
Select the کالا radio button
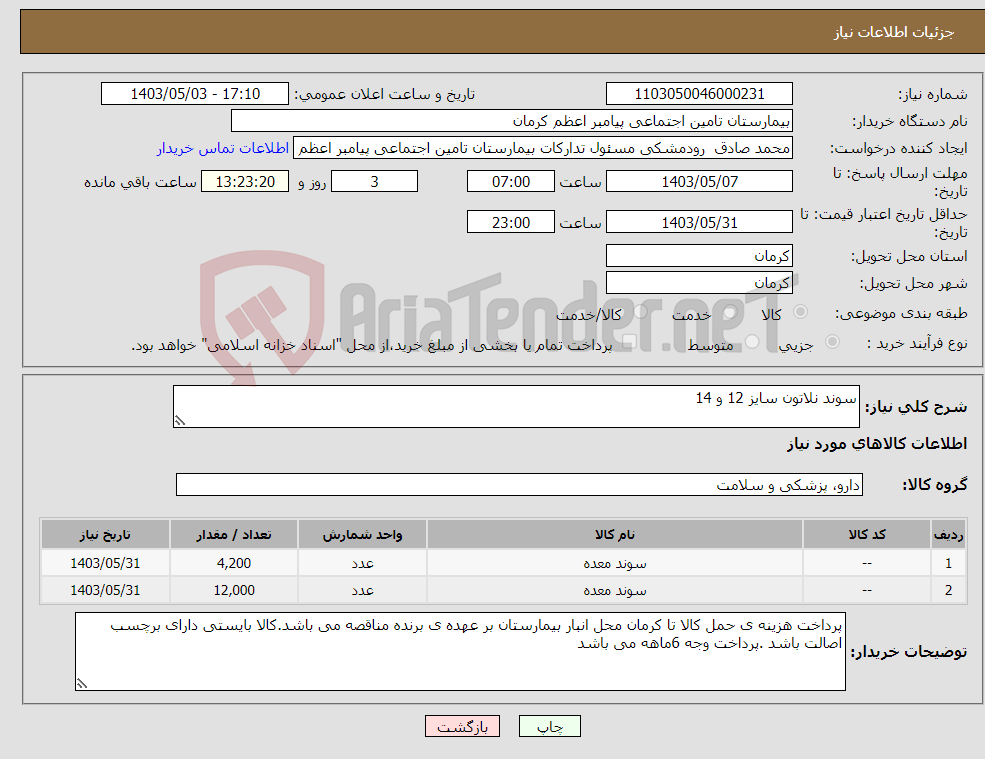coord(800,312)
